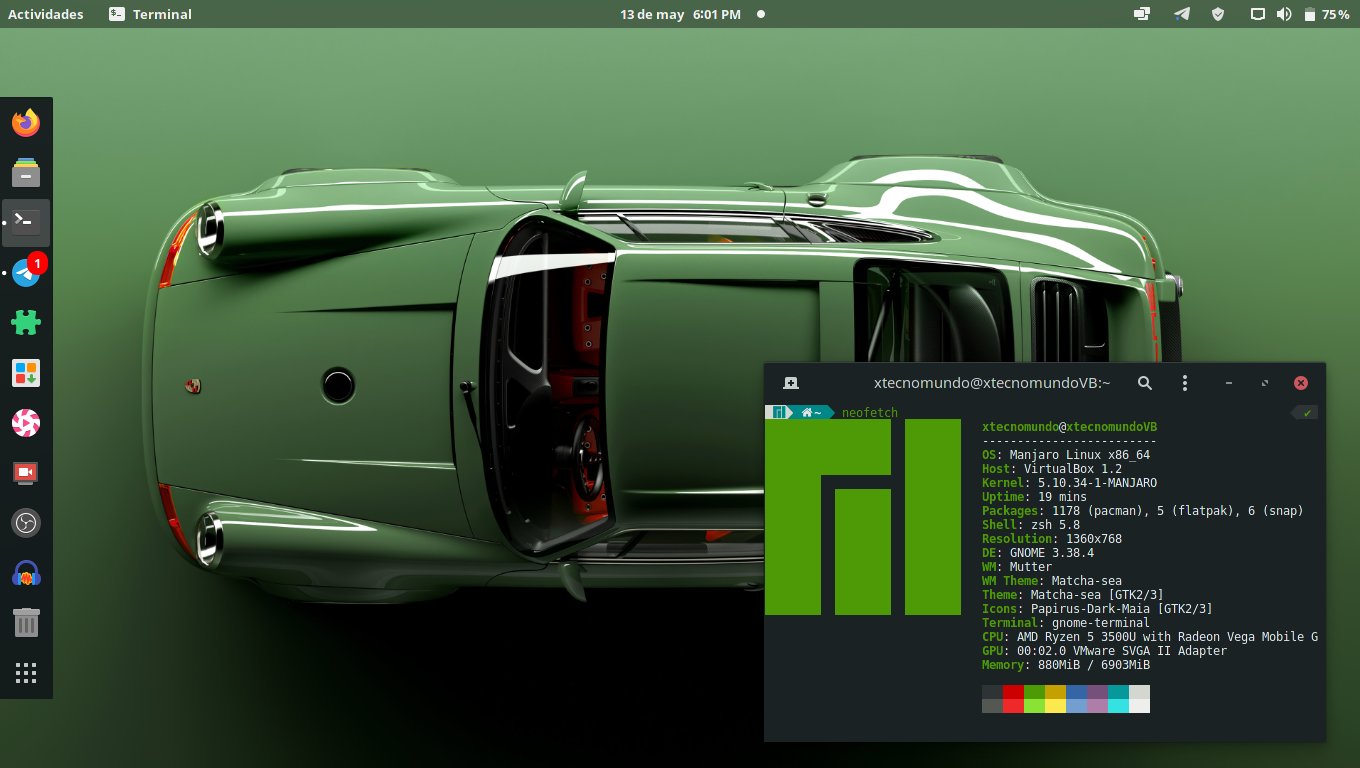This screenshot has width=1360, height=768.
Task: Show all applications grid
Action: (26, 673)
